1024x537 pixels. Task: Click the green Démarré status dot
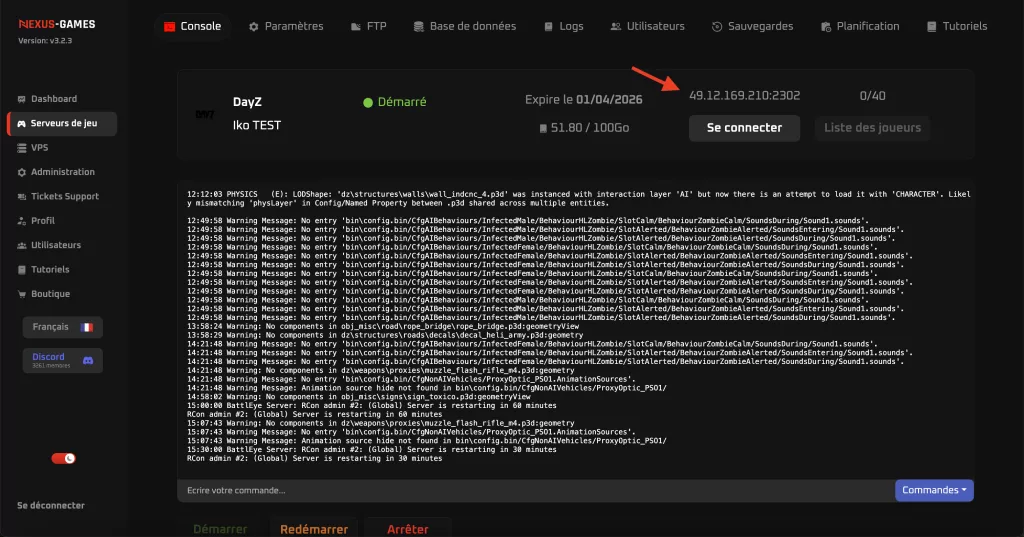click(368, 103)
